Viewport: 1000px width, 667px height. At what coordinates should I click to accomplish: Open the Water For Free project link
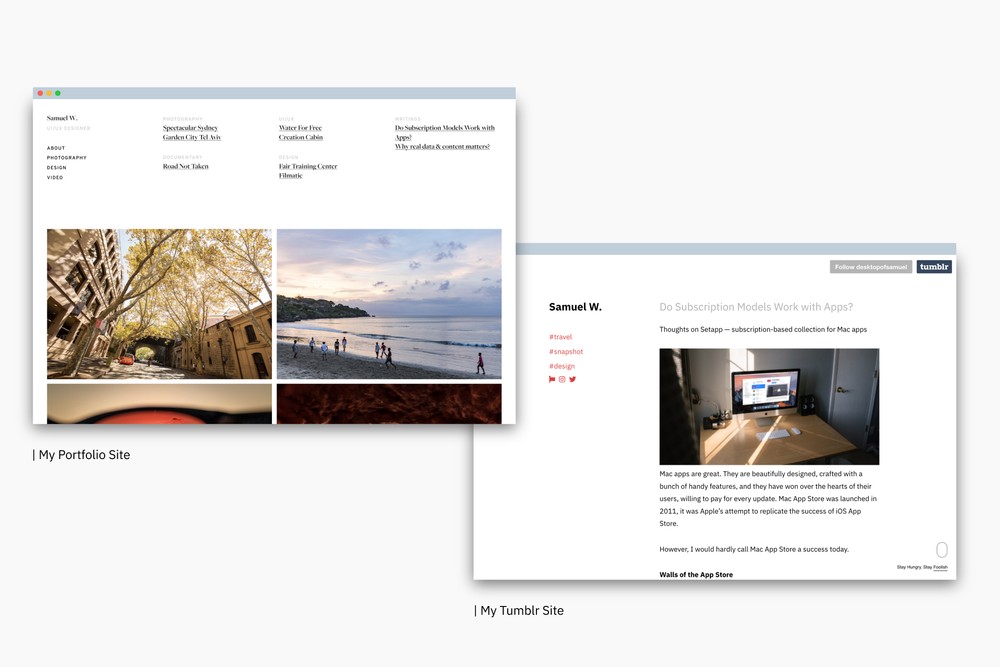[300, 128]
